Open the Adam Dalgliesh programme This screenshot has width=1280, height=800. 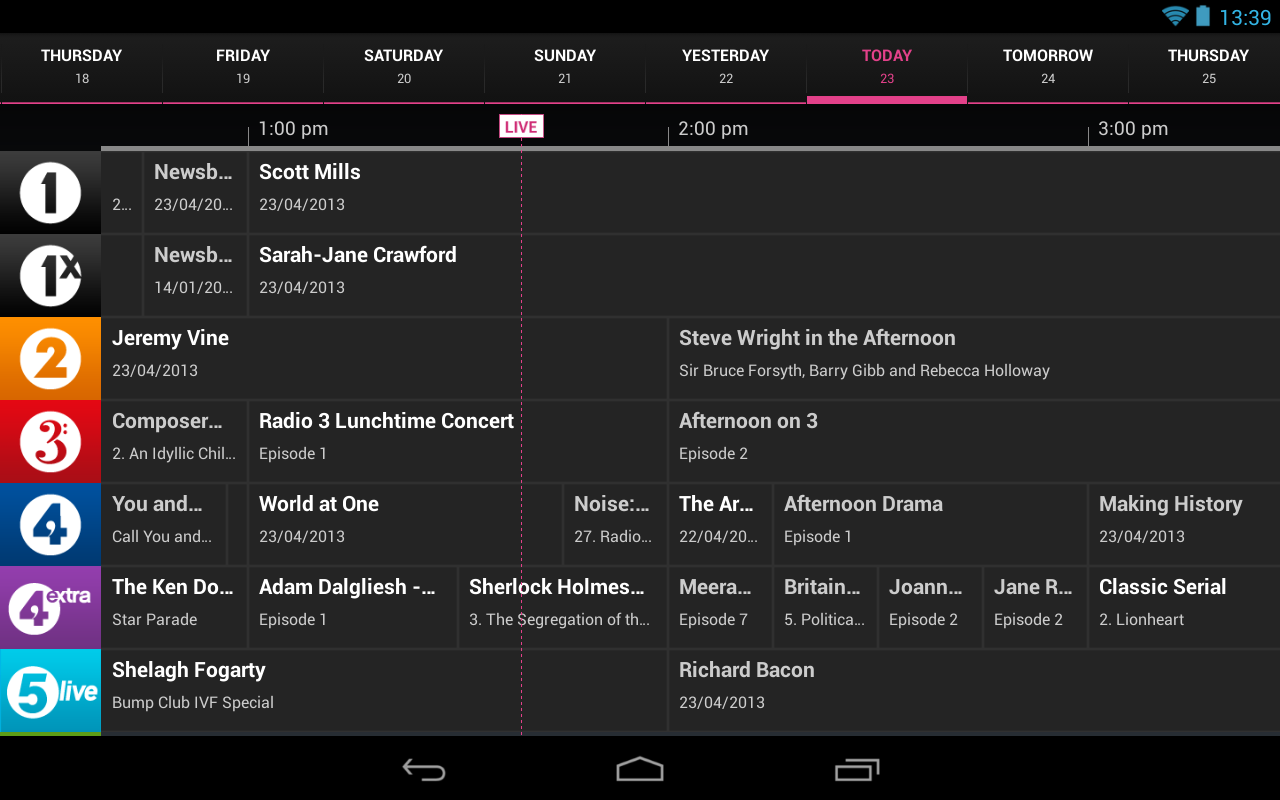(x=353, y=607)
